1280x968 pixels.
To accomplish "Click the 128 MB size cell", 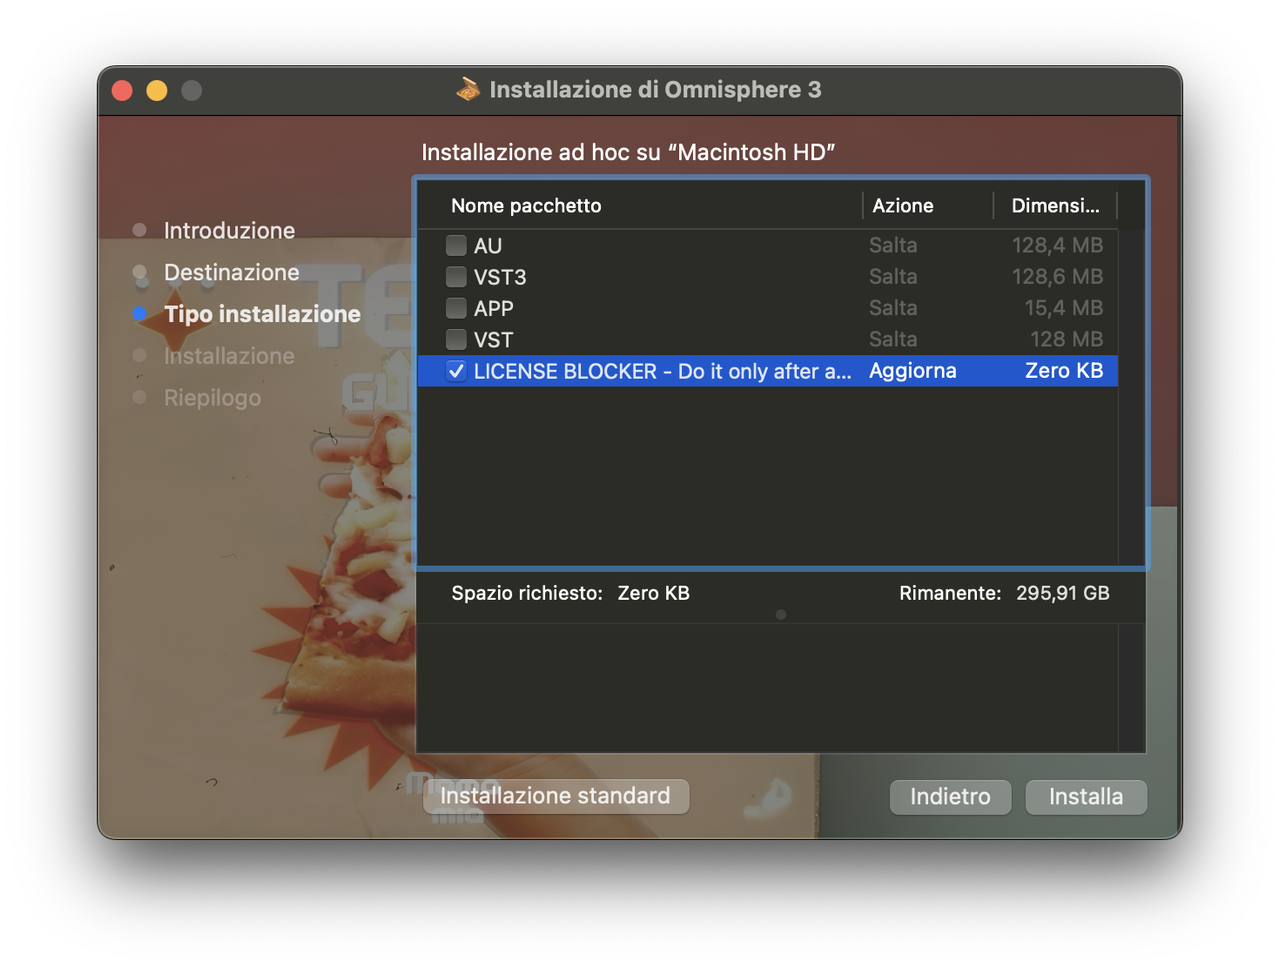I will (1066, 339).
